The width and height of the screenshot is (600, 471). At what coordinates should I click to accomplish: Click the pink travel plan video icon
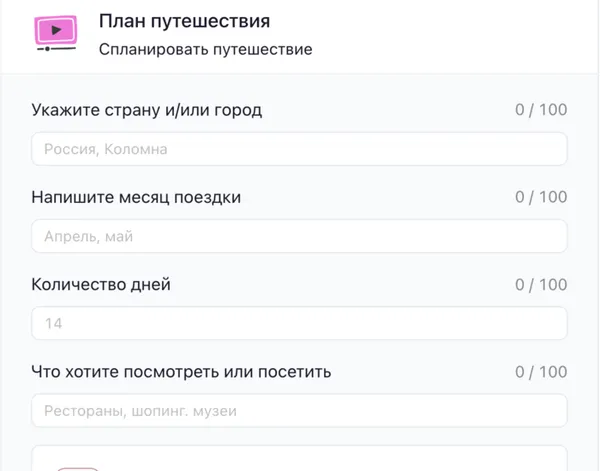pos(56,31)
